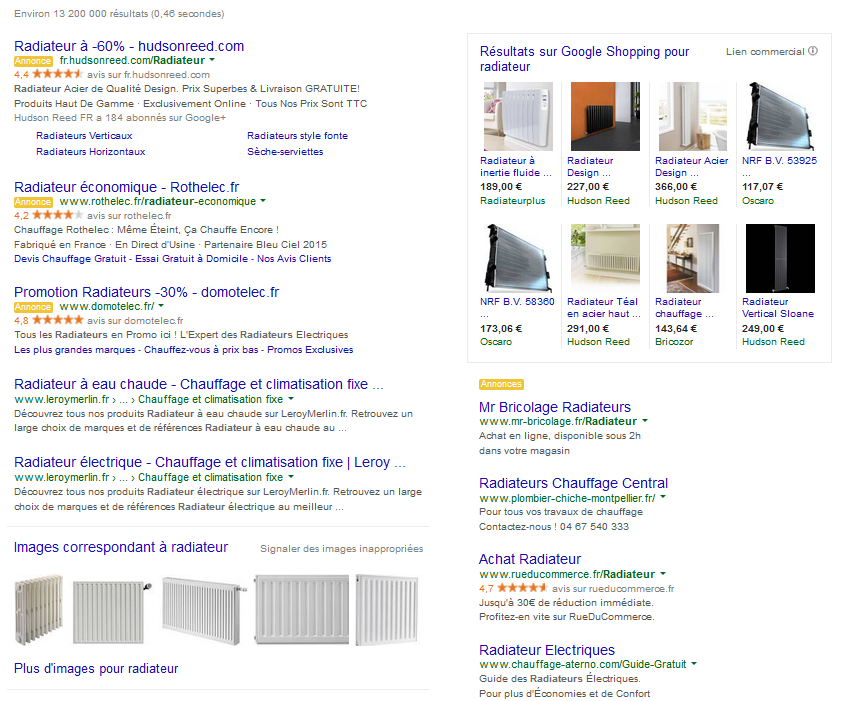This screenshot has height=701, width=859.
Task: Click Nos Avis Clients link
Action: coord(294,258)
